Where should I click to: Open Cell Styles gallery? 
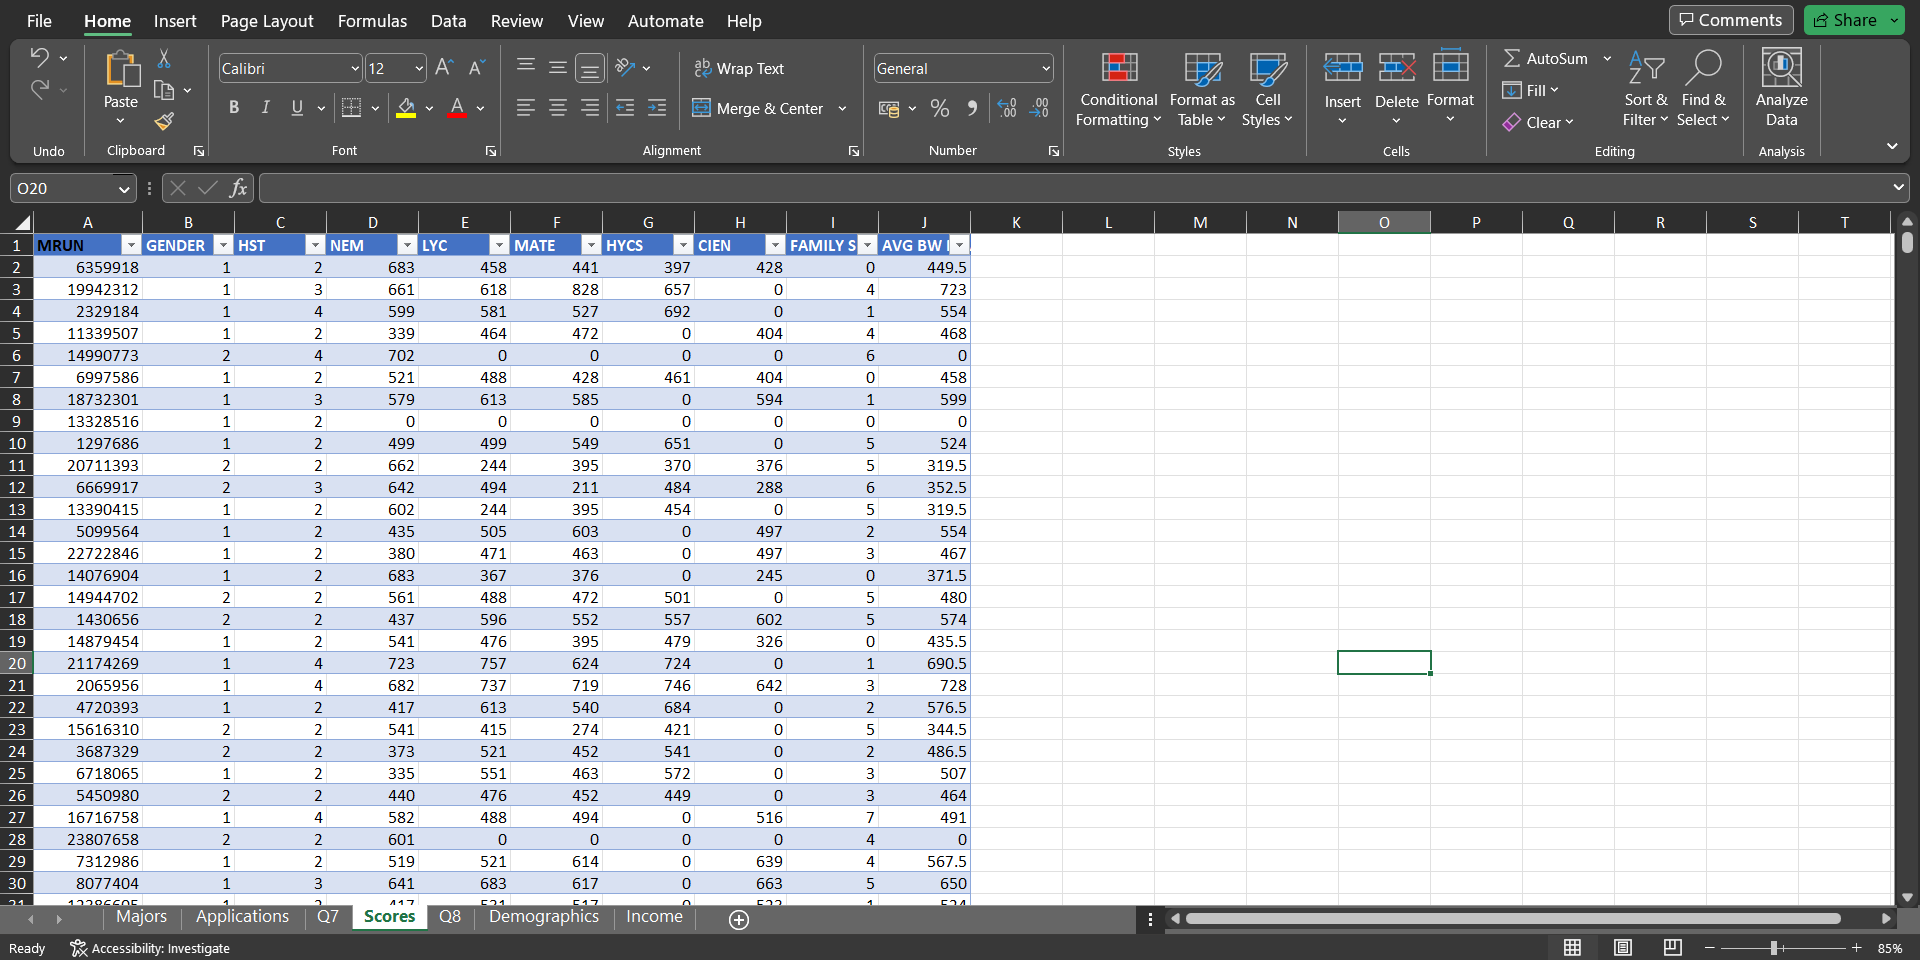coord(1267,89)
